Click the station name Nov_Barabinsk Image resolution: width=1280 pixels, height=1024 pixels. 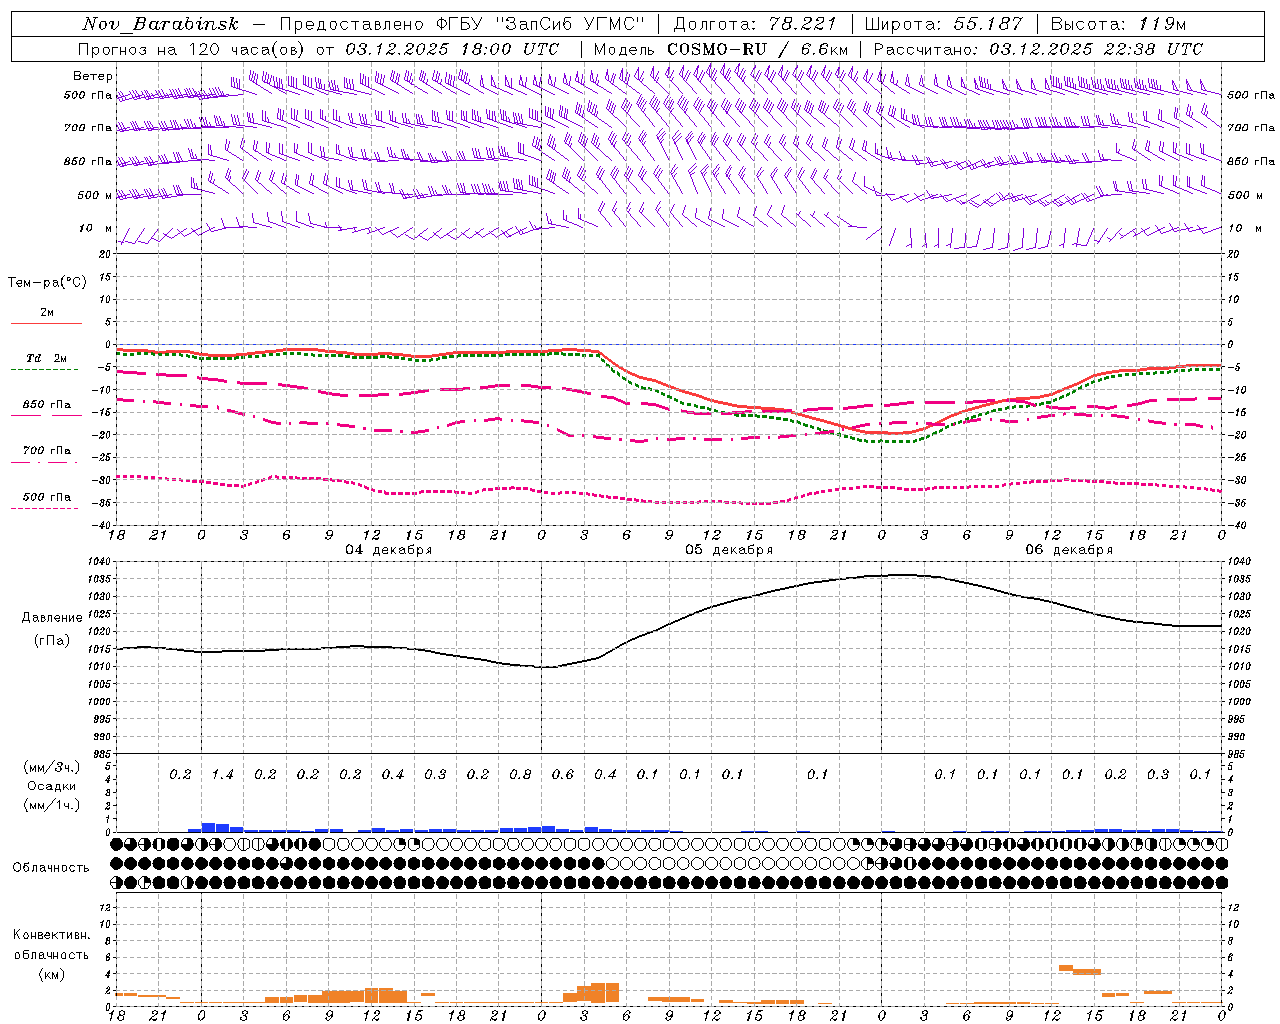click(x=161, y=24)
